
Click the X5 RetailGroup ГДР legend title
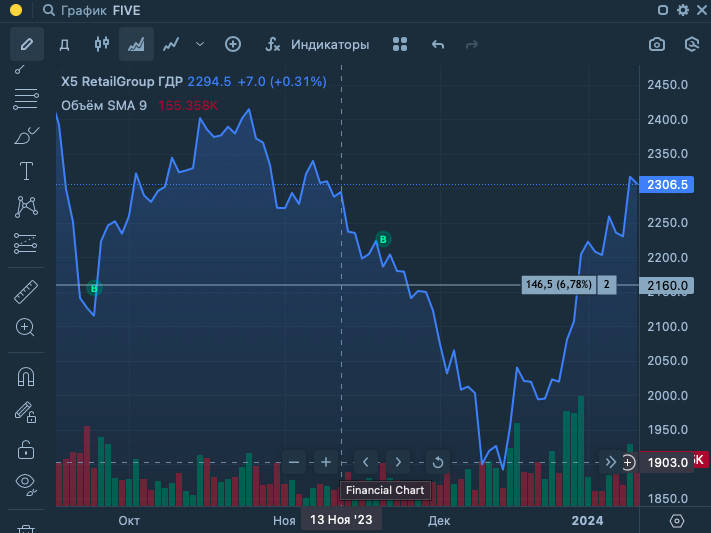pos(122,82)
